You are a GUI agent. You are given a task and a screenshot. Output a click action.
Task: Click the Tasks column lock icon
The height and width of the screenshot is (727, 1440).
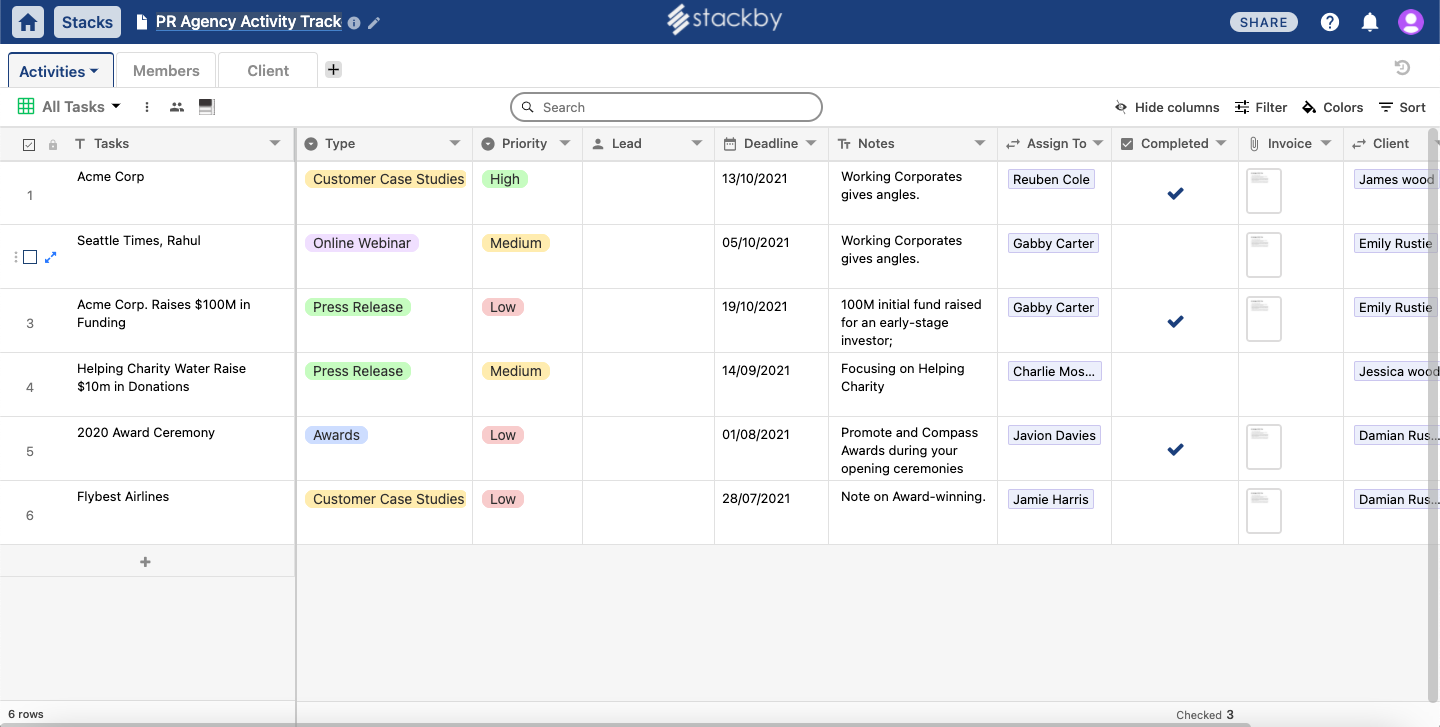[53, 145]
